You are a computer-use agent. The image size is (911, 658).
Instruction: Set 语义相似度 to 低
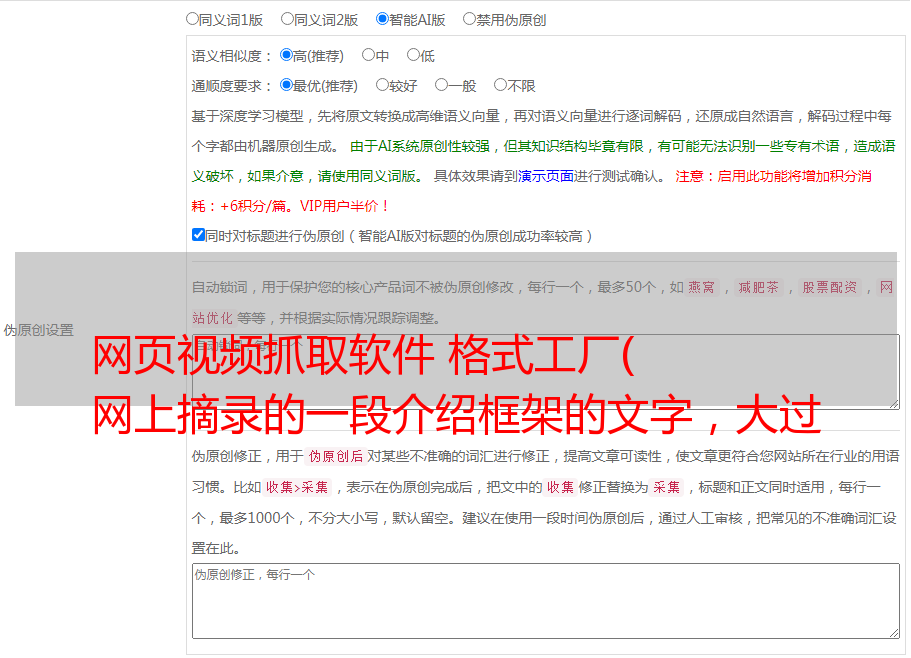pyautogui.click(x=413, y=55)
